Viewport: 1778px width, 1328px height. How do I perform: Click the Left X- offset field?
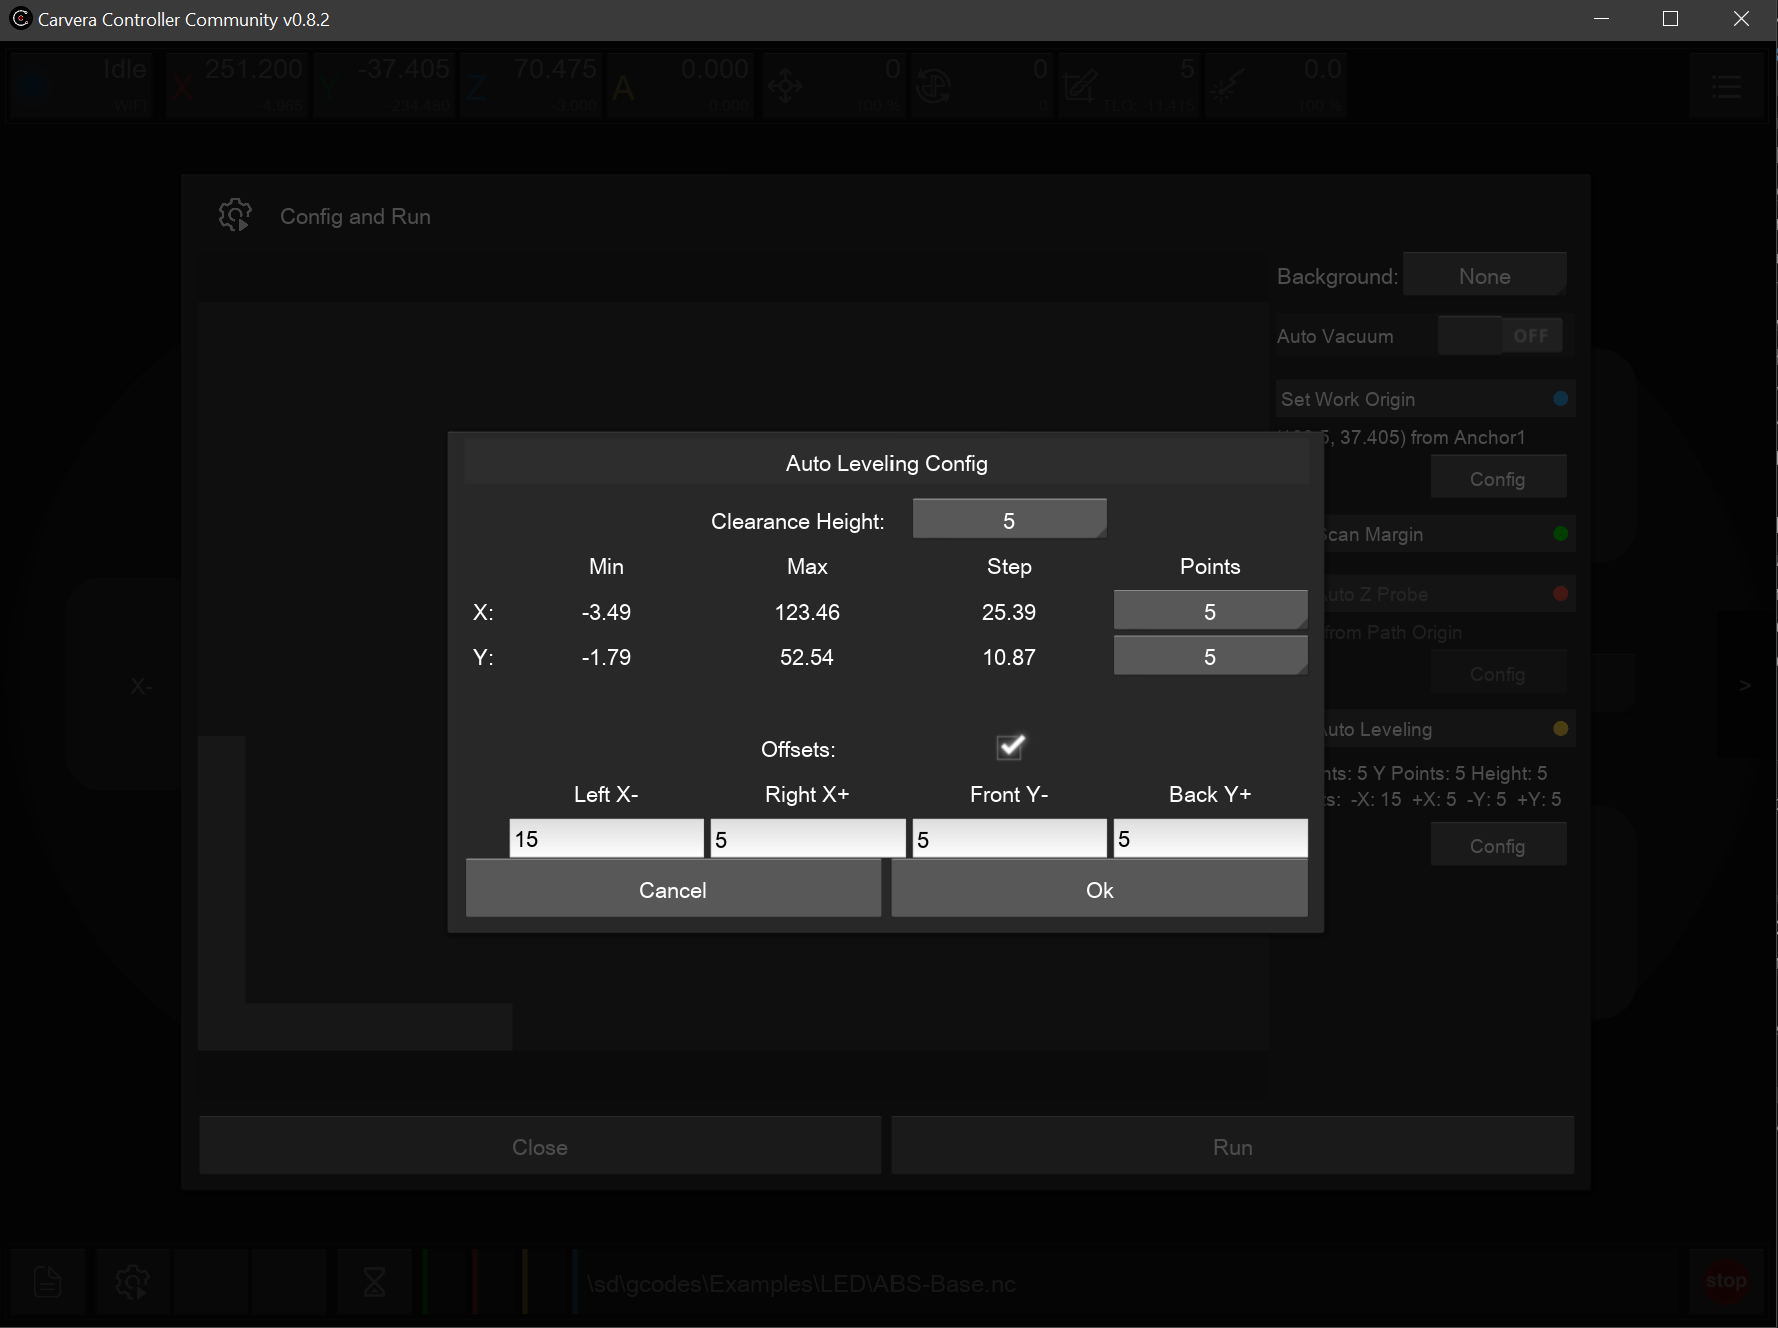(606, 839)
